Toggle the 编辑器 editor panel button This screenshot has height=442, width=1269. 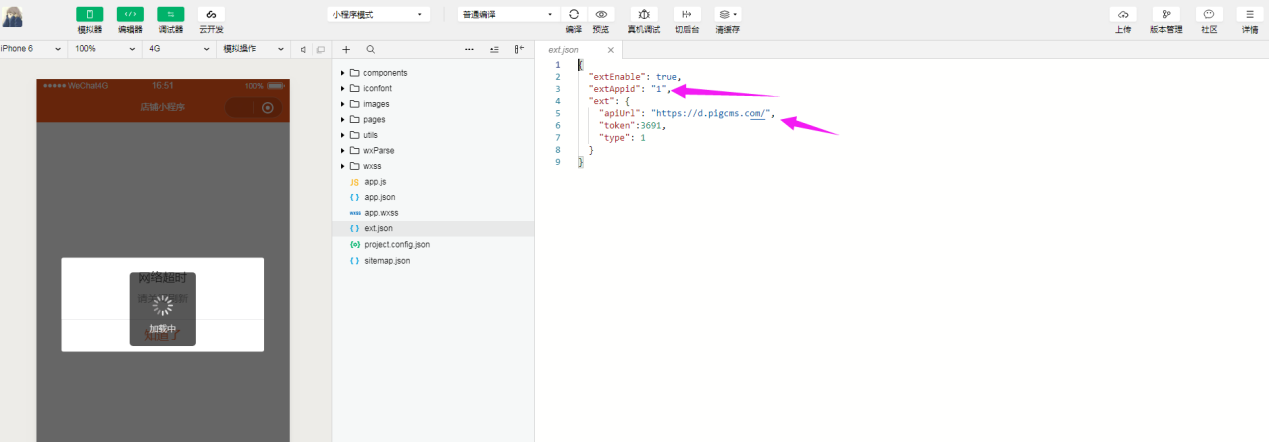click(x=130, y=14)
